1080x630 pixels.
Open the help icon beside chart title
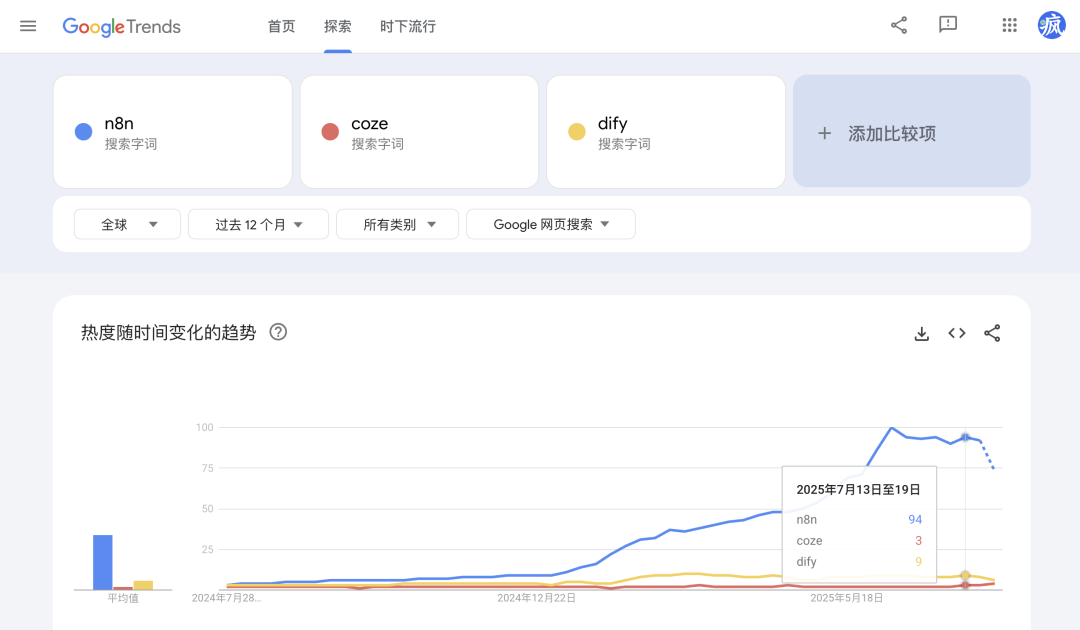pos(279,332)
